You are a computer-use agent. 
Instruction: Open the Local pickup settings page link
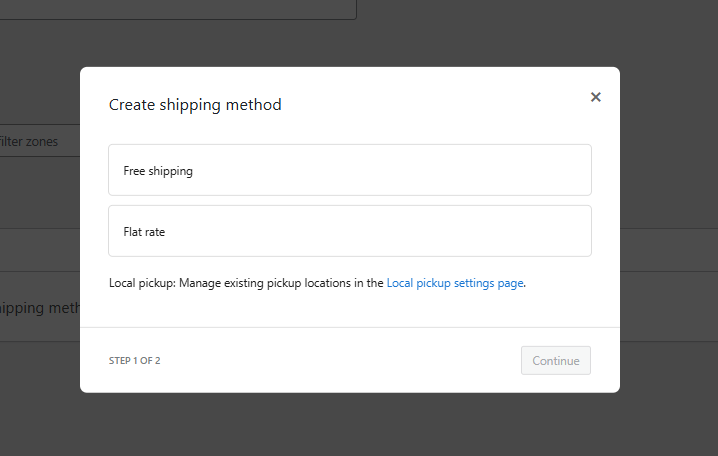(455, 283)
